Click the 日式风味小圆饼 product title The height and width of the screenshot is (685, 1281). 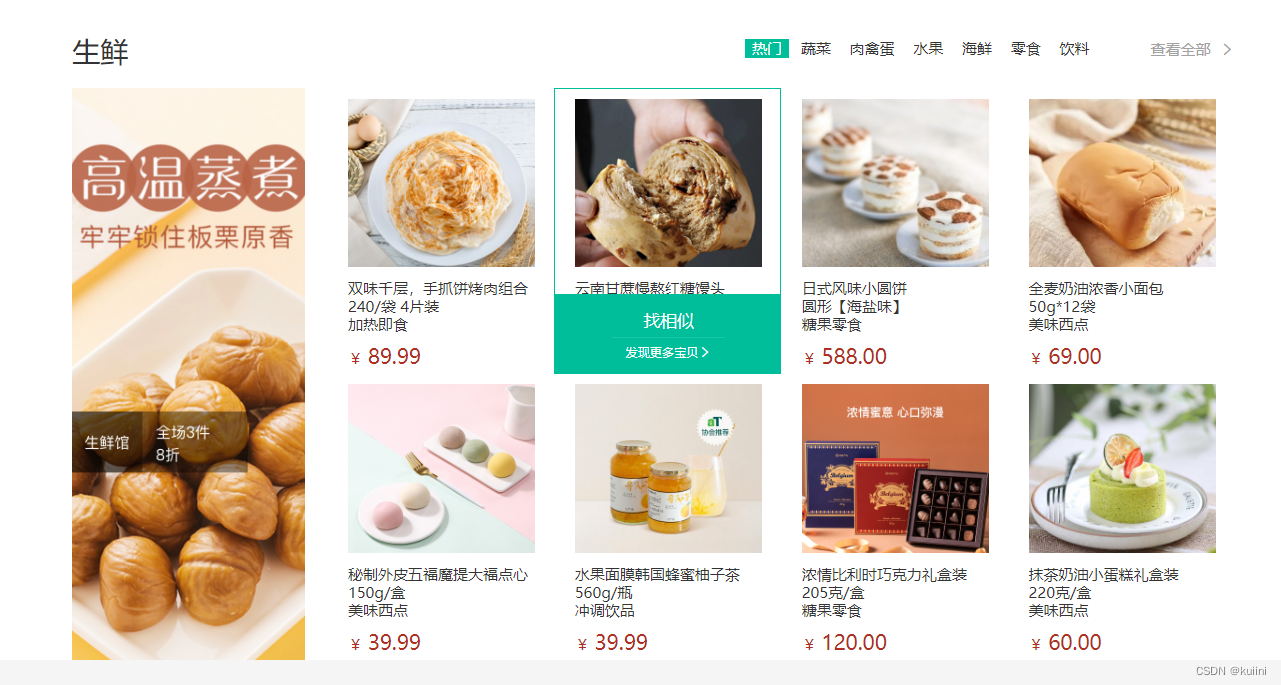pyautogui.click(x=854, y=289)
